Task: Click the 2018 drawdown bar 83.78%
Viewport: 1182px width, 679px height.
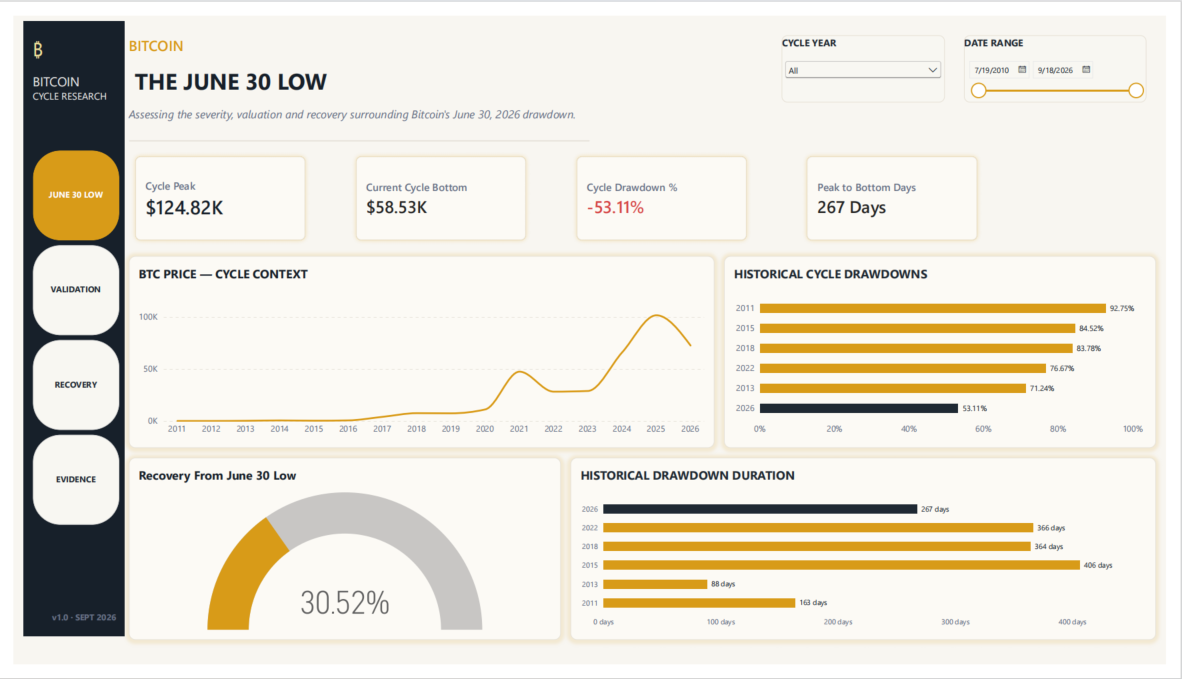Action: (916, 348)
